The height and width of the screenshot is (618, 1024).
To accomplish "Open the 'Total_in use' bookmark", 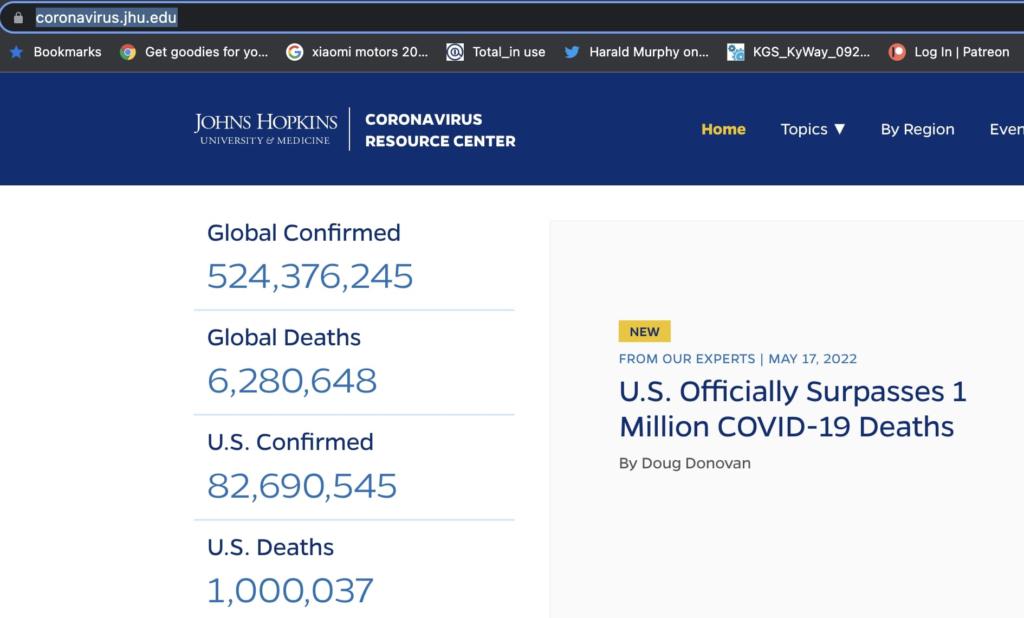I will (x=509, y=52).
